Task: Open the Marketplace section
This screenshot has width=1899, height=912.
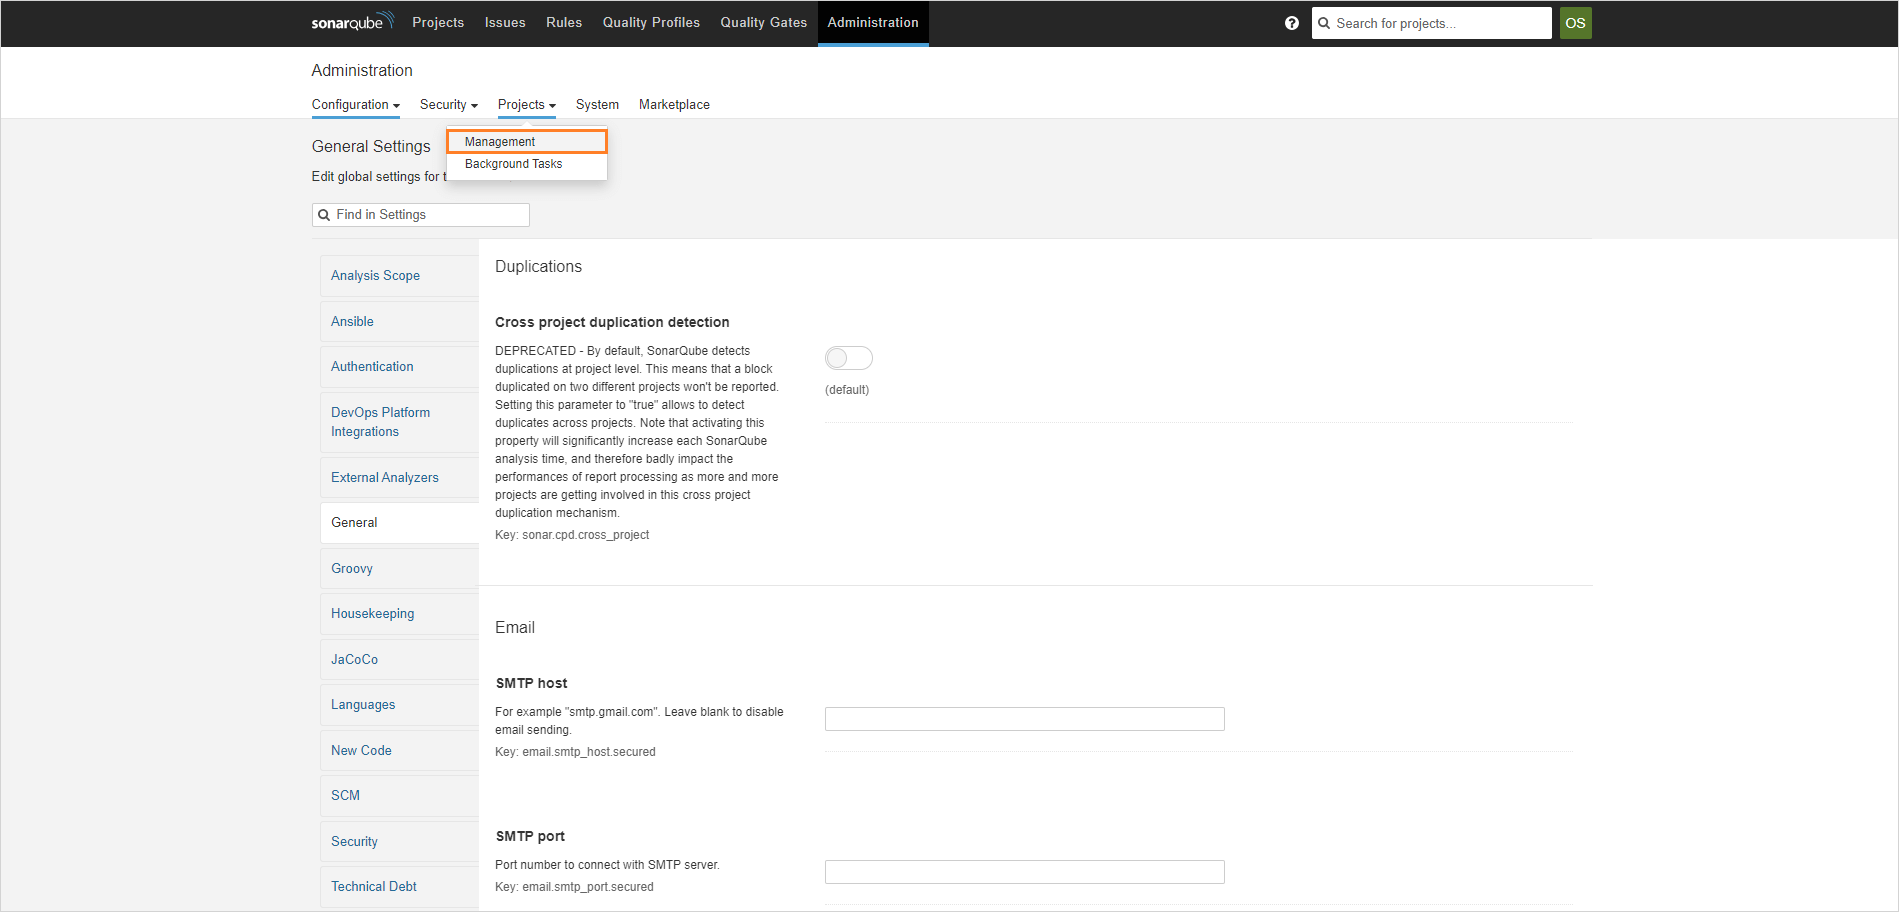Action: (674, 104)
